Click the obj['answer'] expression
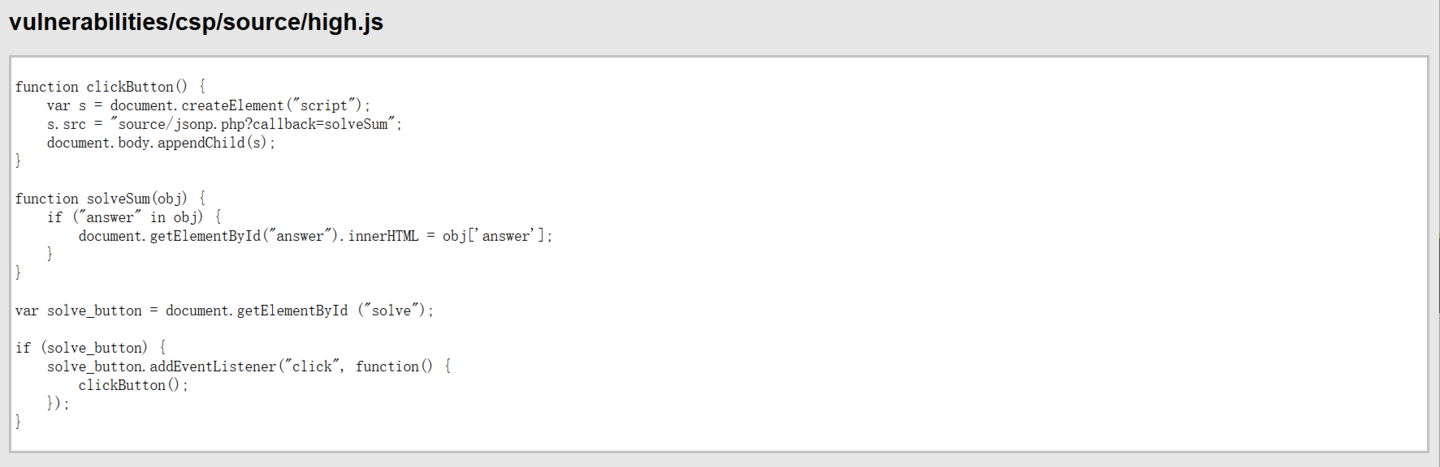This screenshot has height=467, width=1440. point(495,236)
